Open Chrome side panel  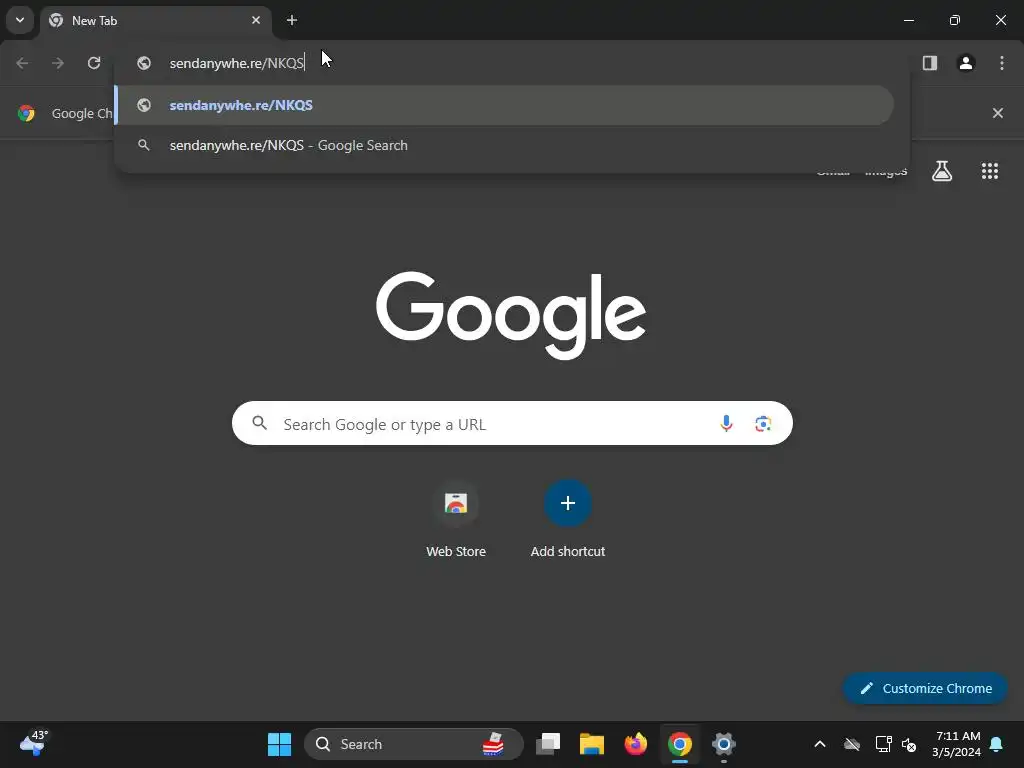(930, 63)
